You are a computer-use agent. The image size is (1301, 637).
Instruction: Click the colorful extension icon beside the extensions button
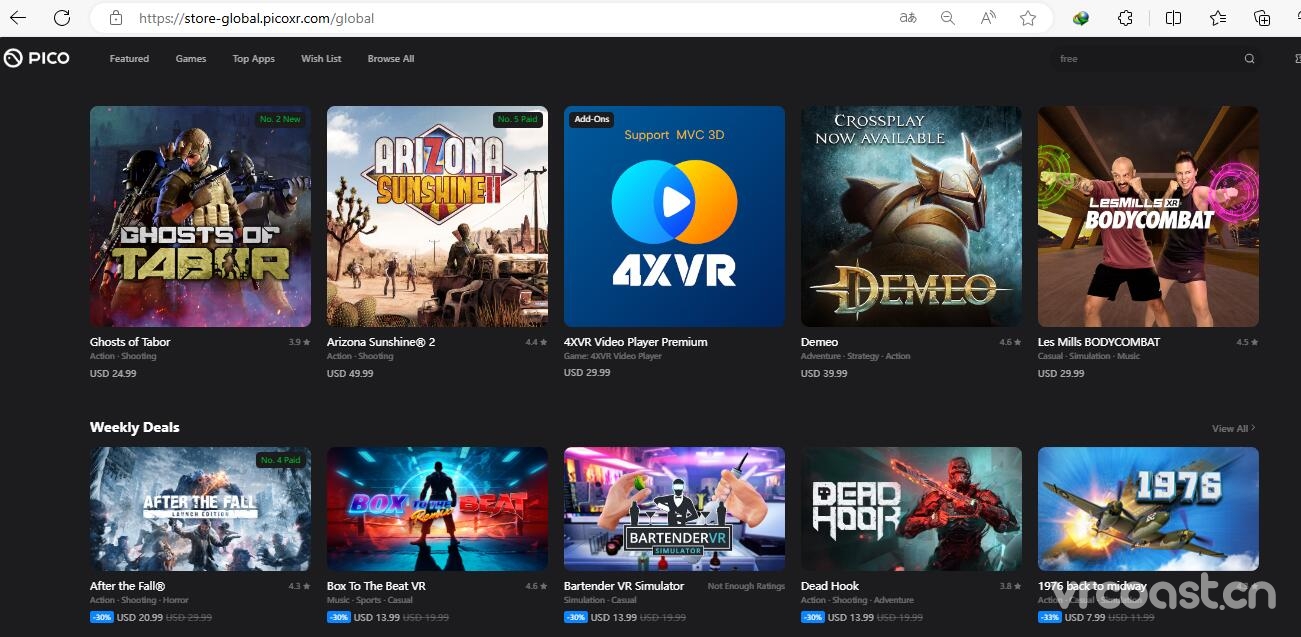coord(1081,18)
